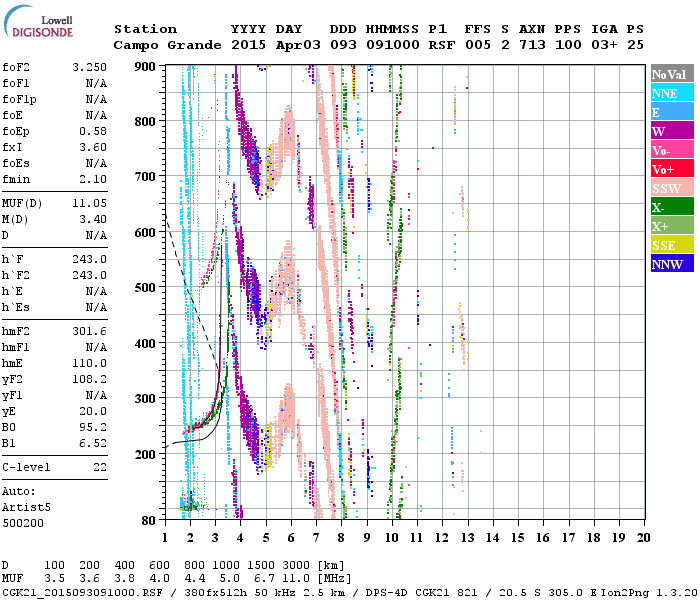Select the X- dark green legend swatch
This screenshot has width=700, height=600.
point(672,207)
